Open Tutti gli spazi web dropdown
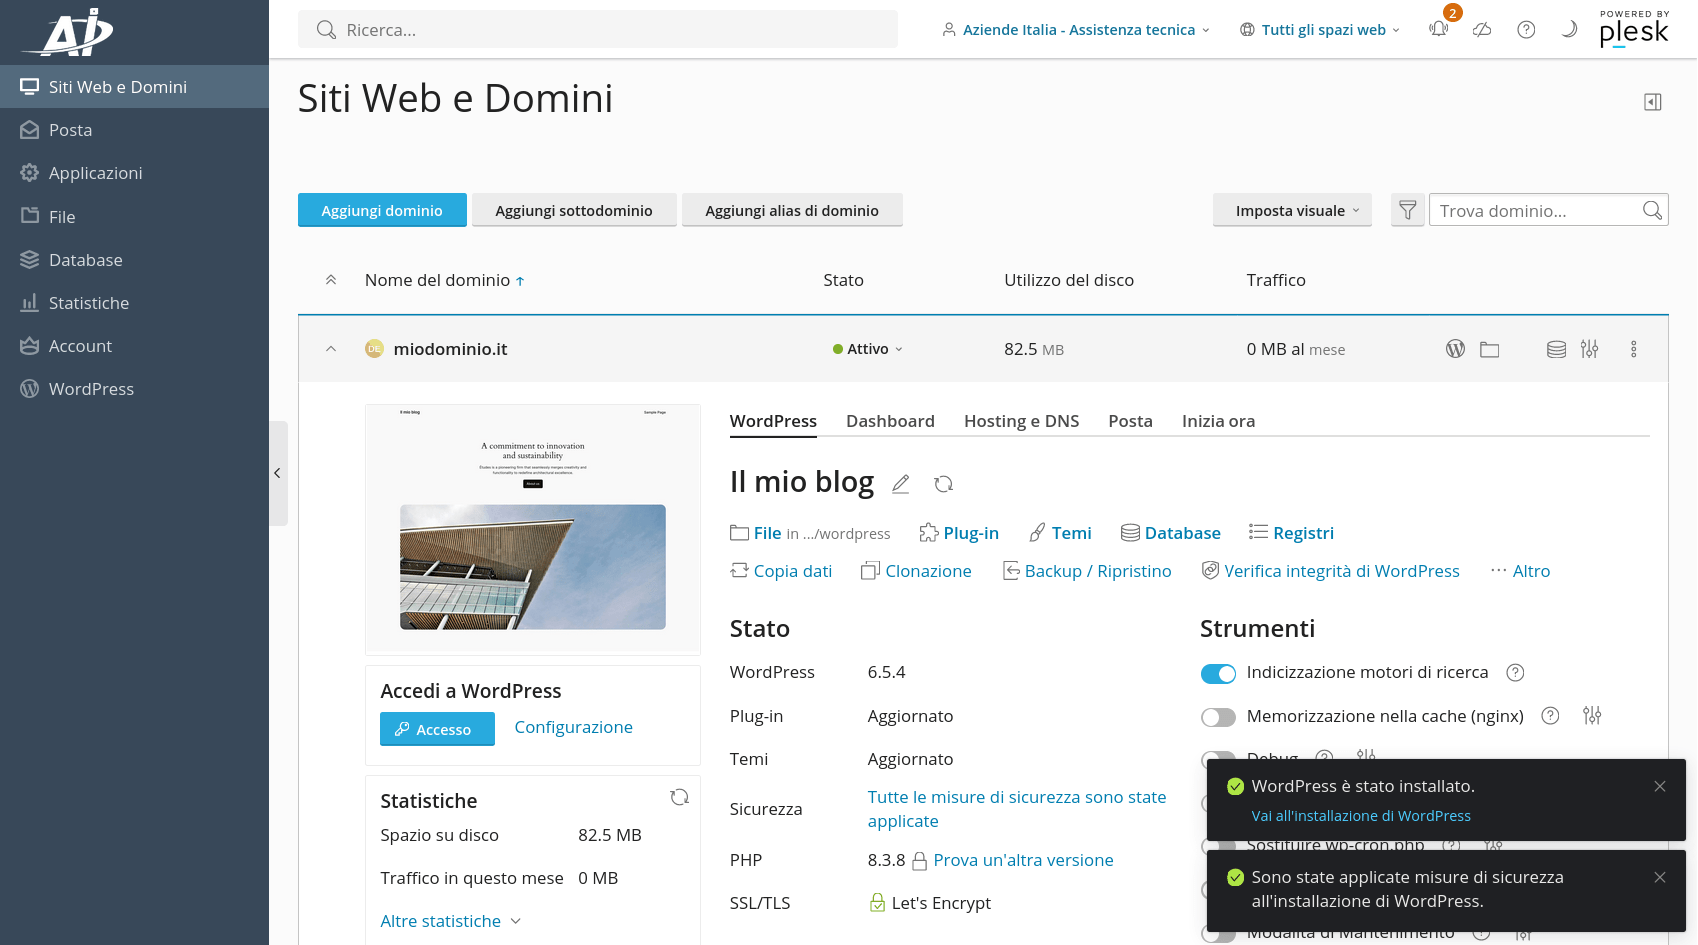This screenshot has width=1698, height=945. [x=1320, y=30]
